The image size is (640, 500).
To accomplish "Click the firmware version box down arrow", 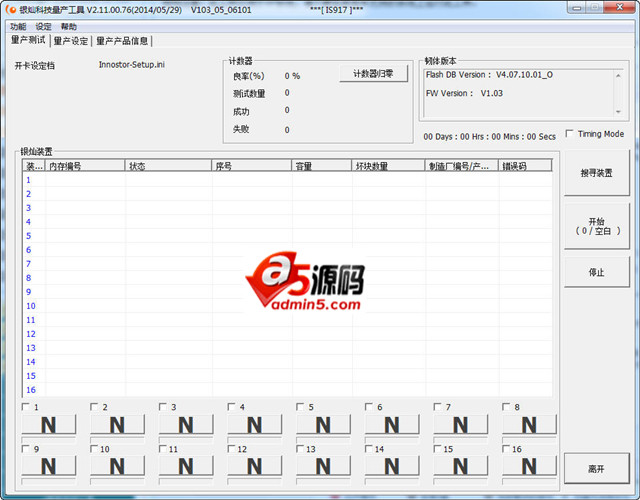I will [618, 111].
